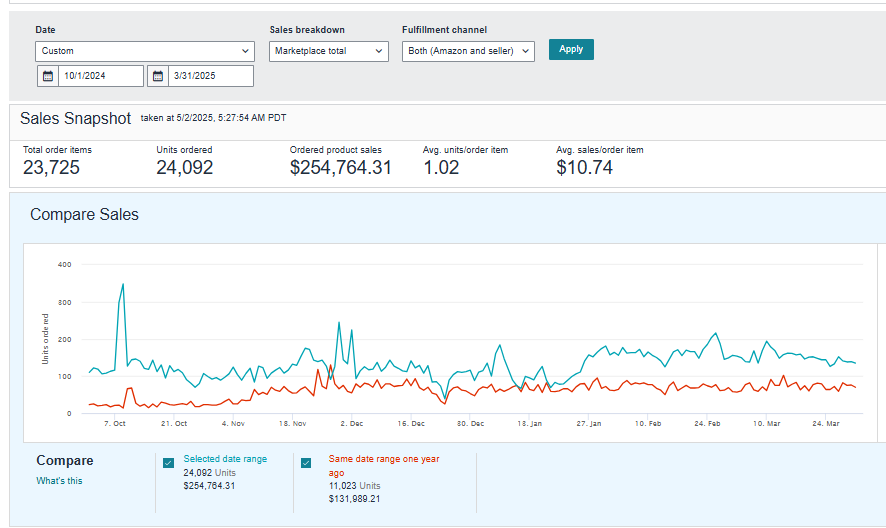Select the Units ordered value 24,092 in snapshot
The width and height of the screenshot is (886, 528).
(x=185, y=167)
